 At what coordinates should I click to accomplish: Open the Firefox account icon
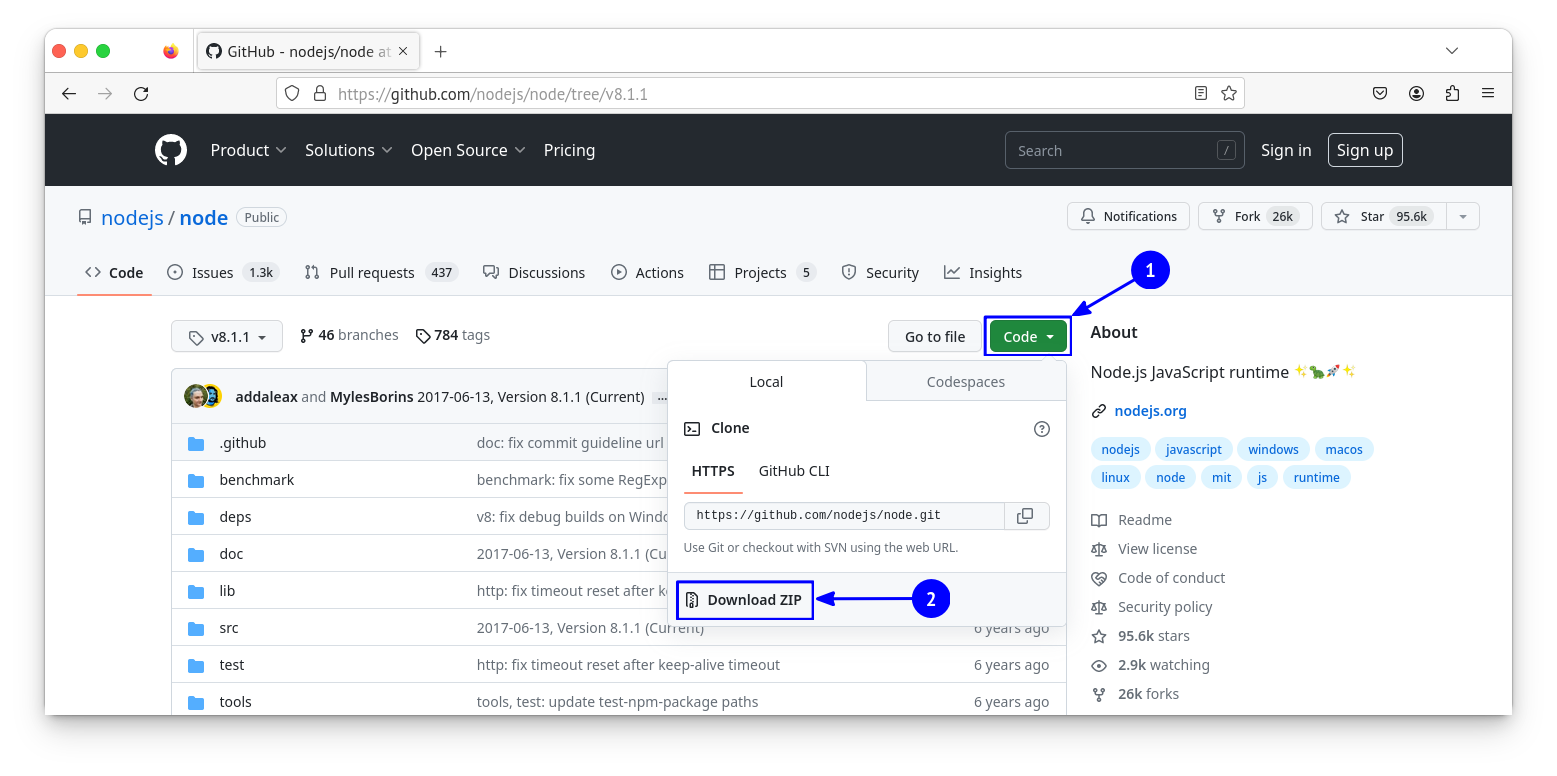1416,93
